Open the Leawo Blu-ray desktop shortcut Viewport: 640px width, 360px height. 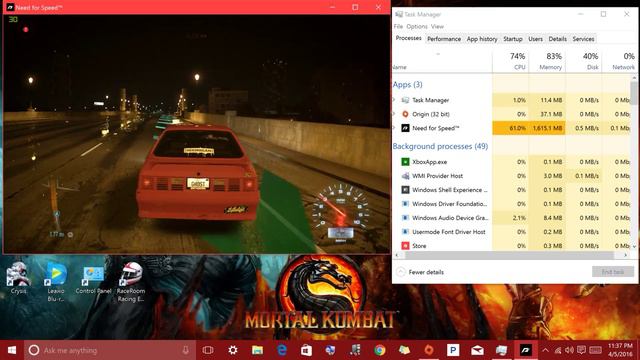pos(56,282)
